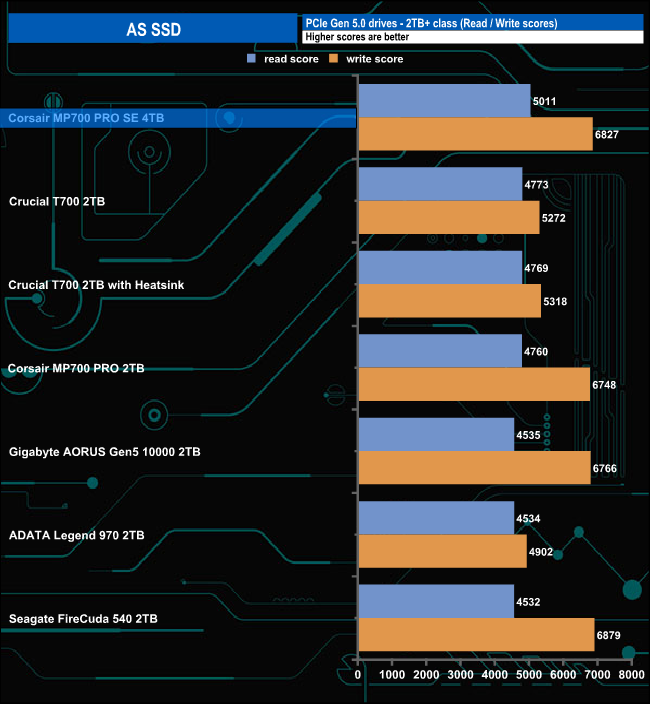650x704 pixels.
Task: Click the 4000 axis tick label
Action: tap(495, 675)
